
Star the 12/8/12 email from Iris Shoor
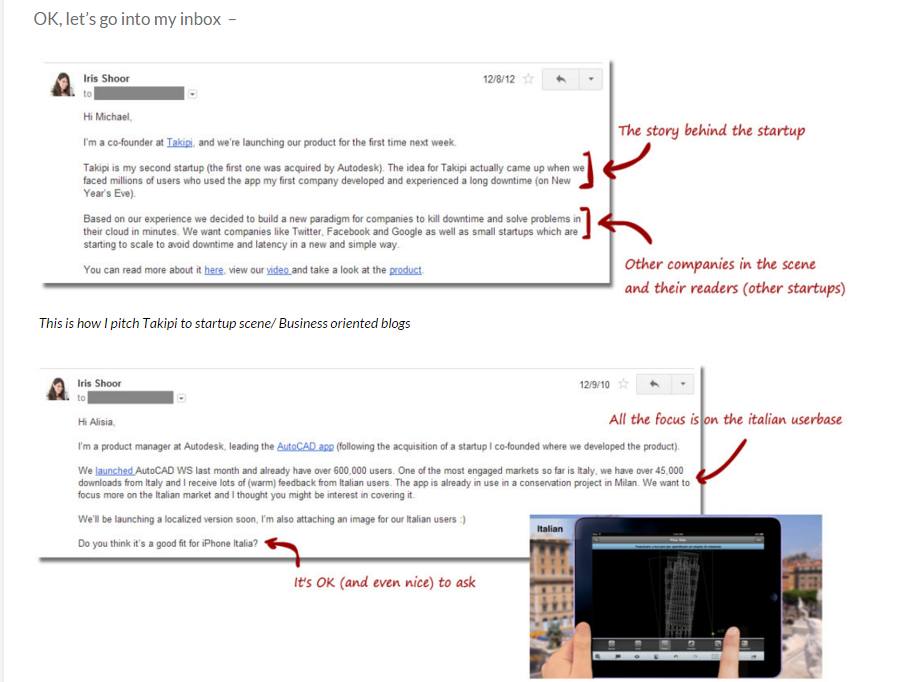click(528, 79)
